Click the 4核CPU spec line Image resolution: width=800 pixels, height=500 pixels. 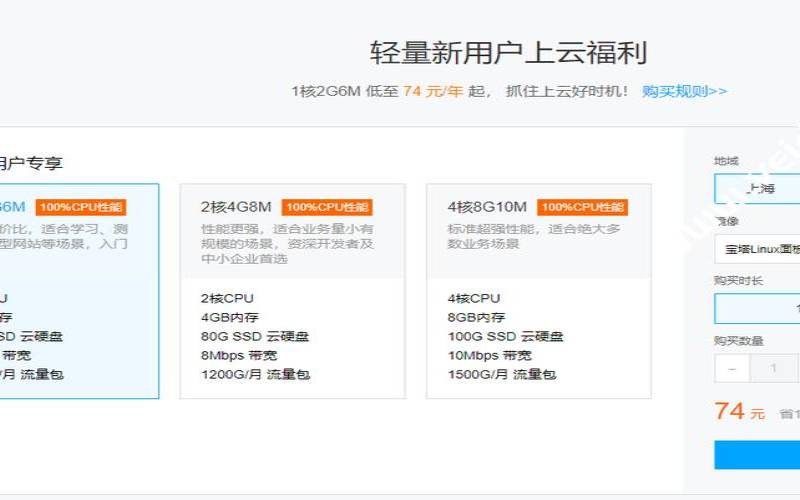(473, 298)
